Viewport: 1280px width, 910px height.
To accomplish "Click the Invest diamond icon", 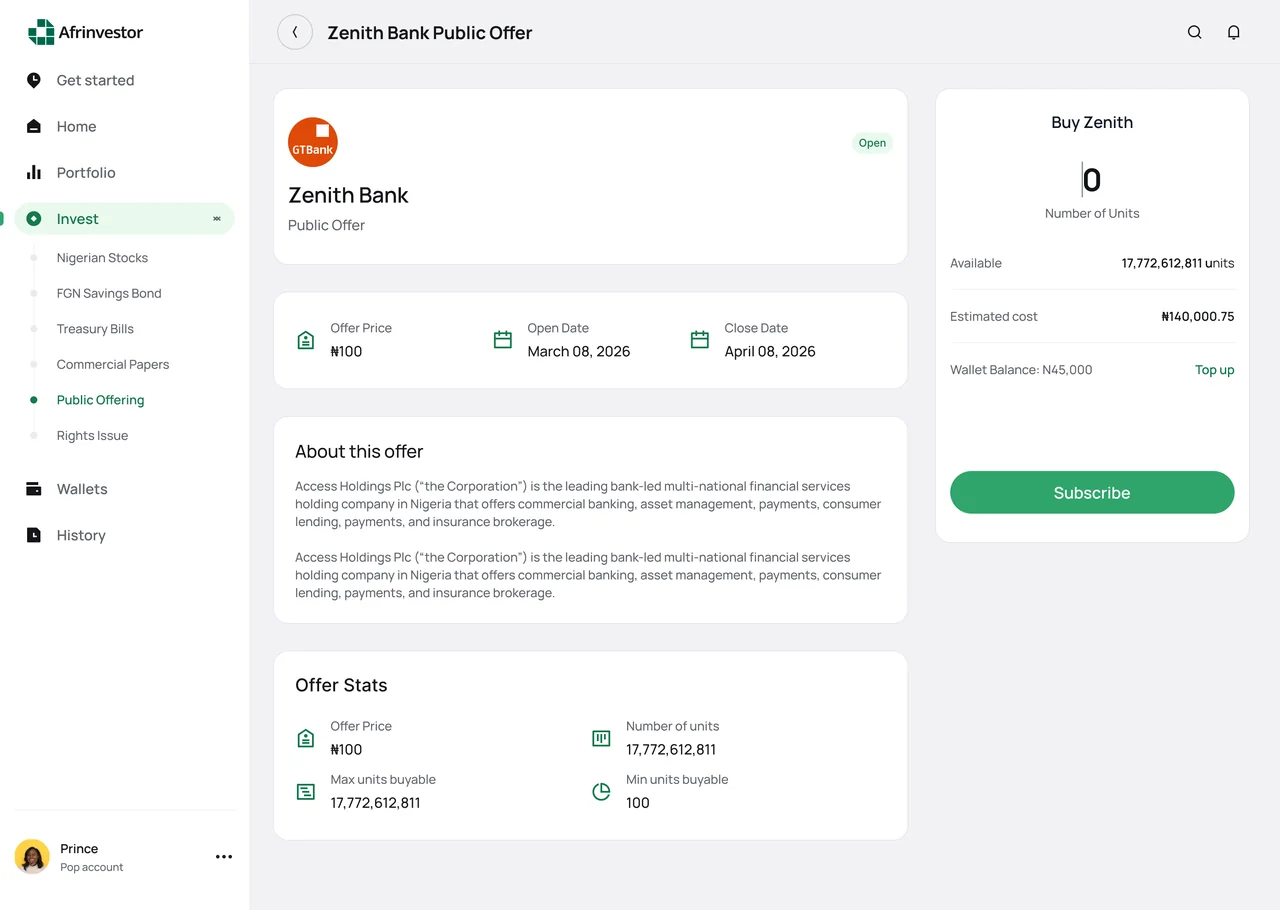I will click(x=34, y=218).
